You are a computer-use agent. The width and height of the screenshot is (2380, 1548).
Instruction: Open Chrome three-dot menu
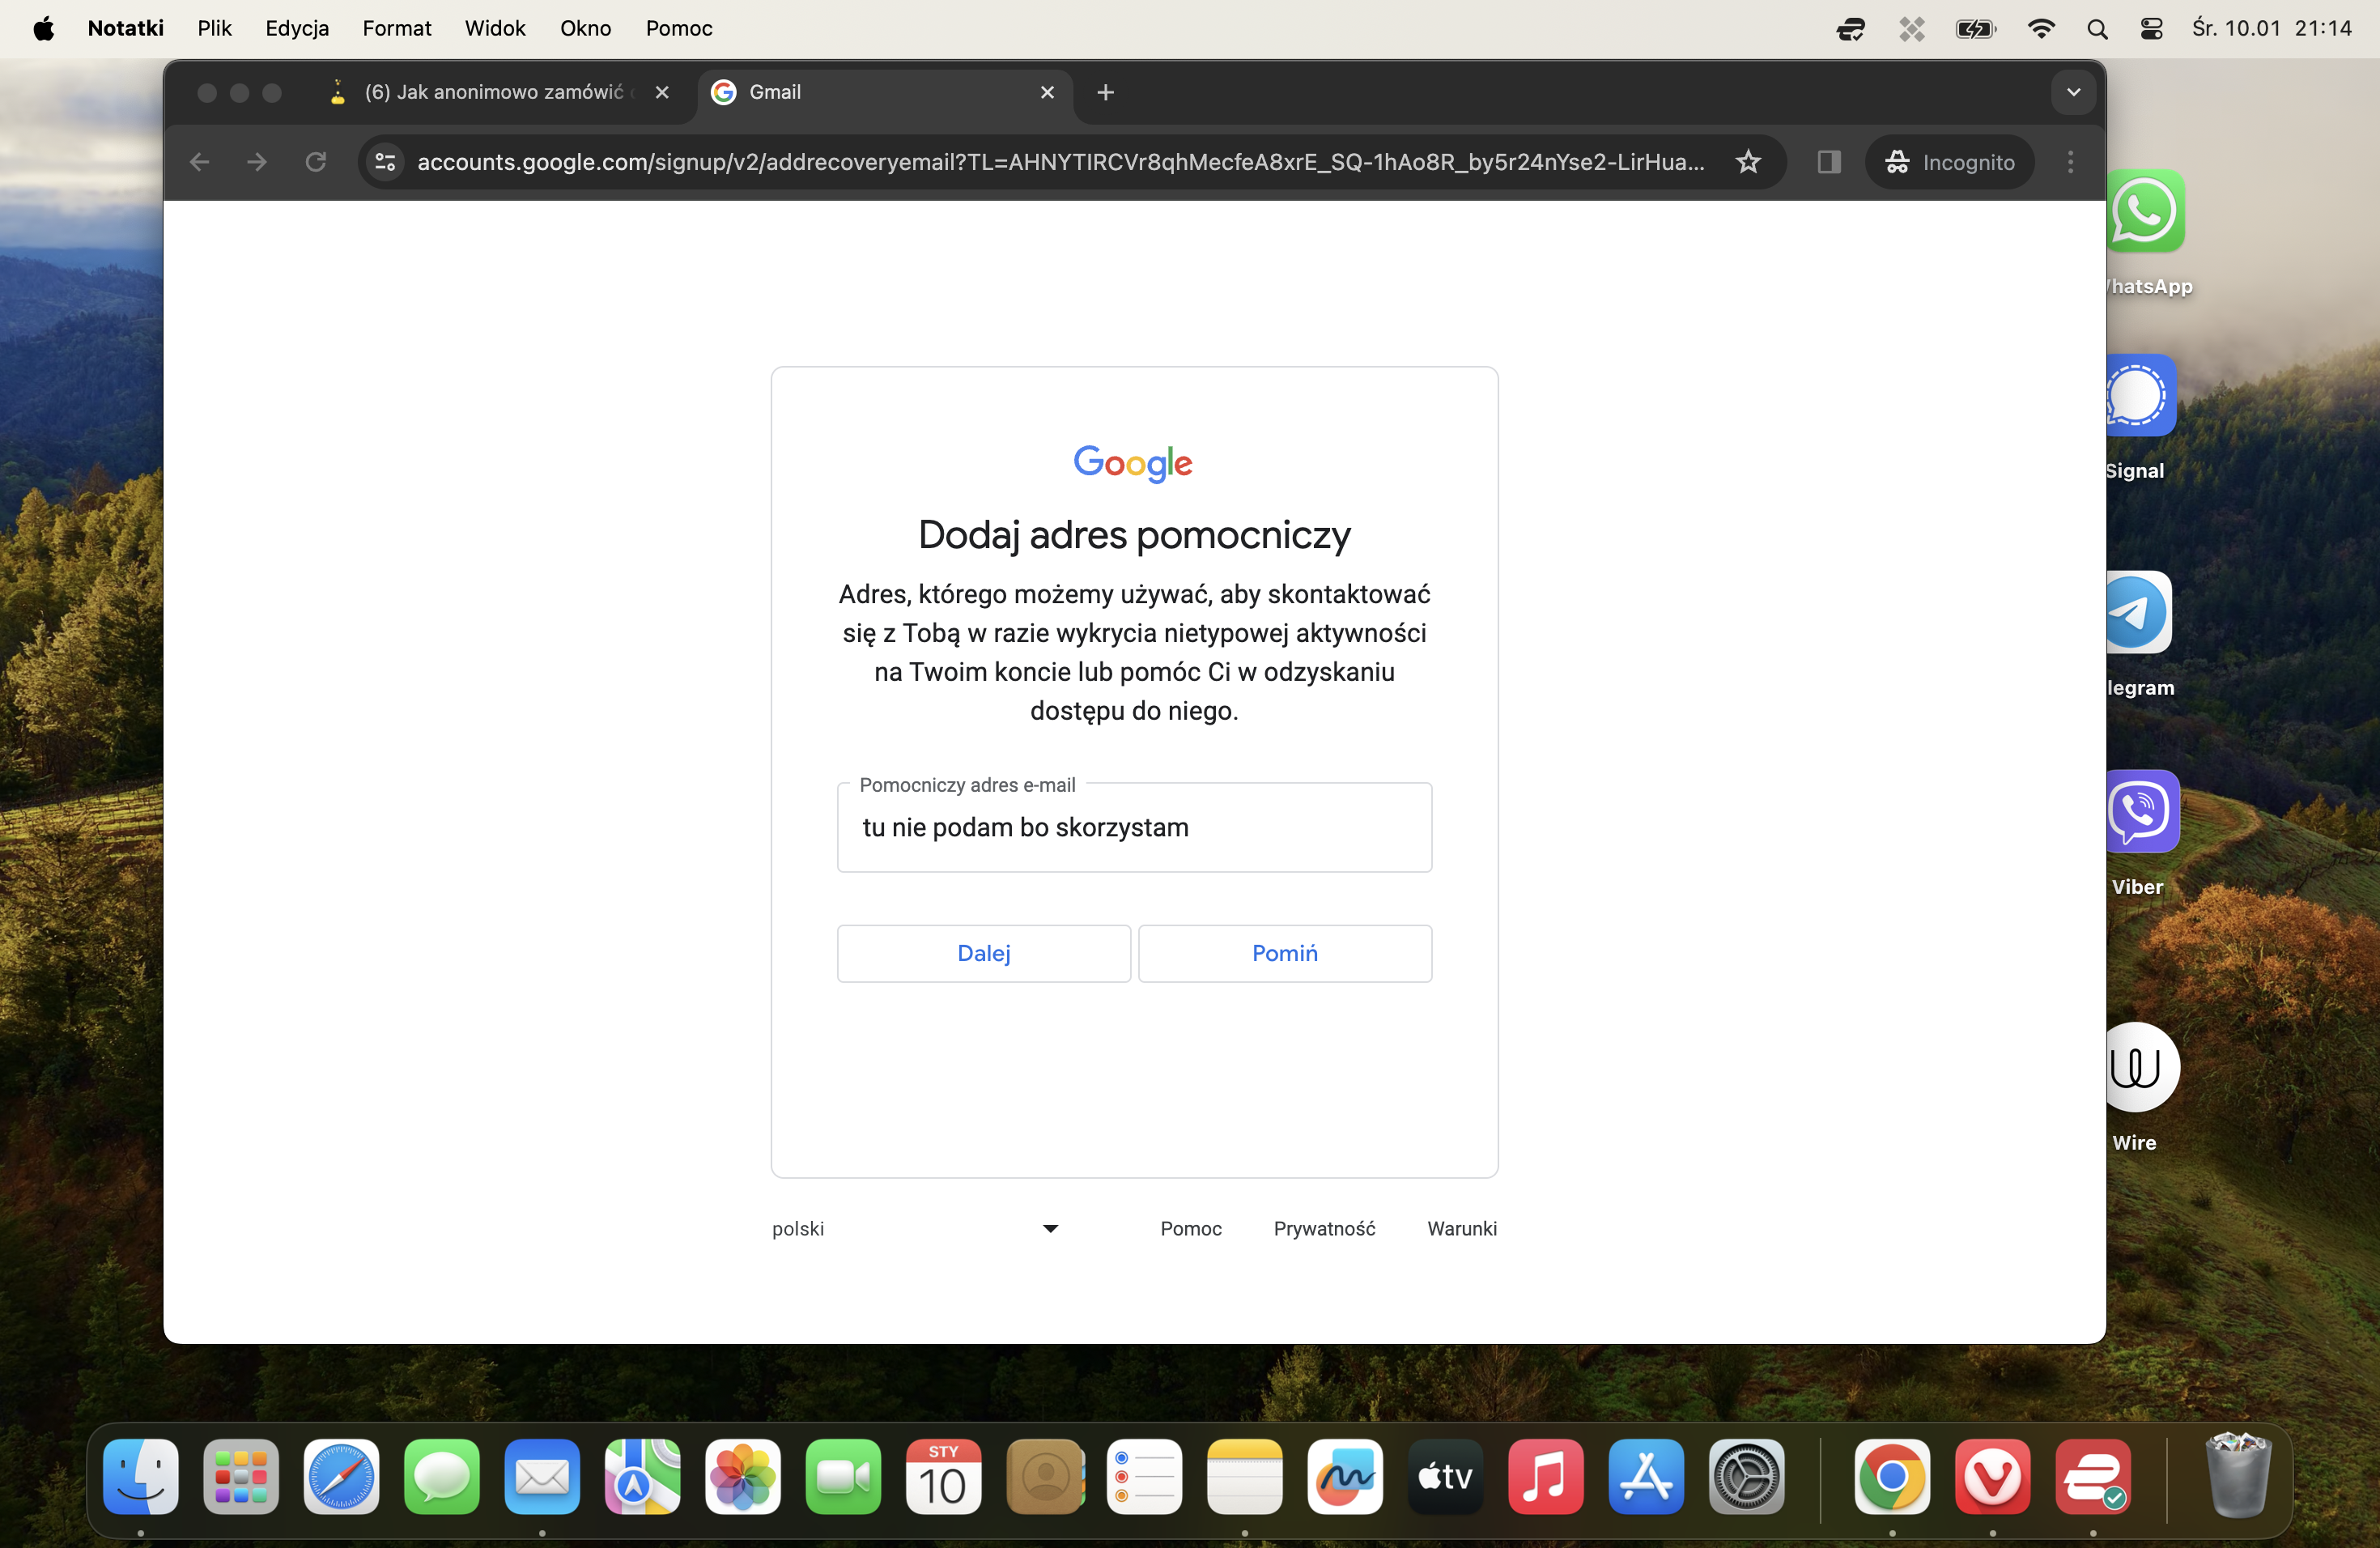point(2070,162)
